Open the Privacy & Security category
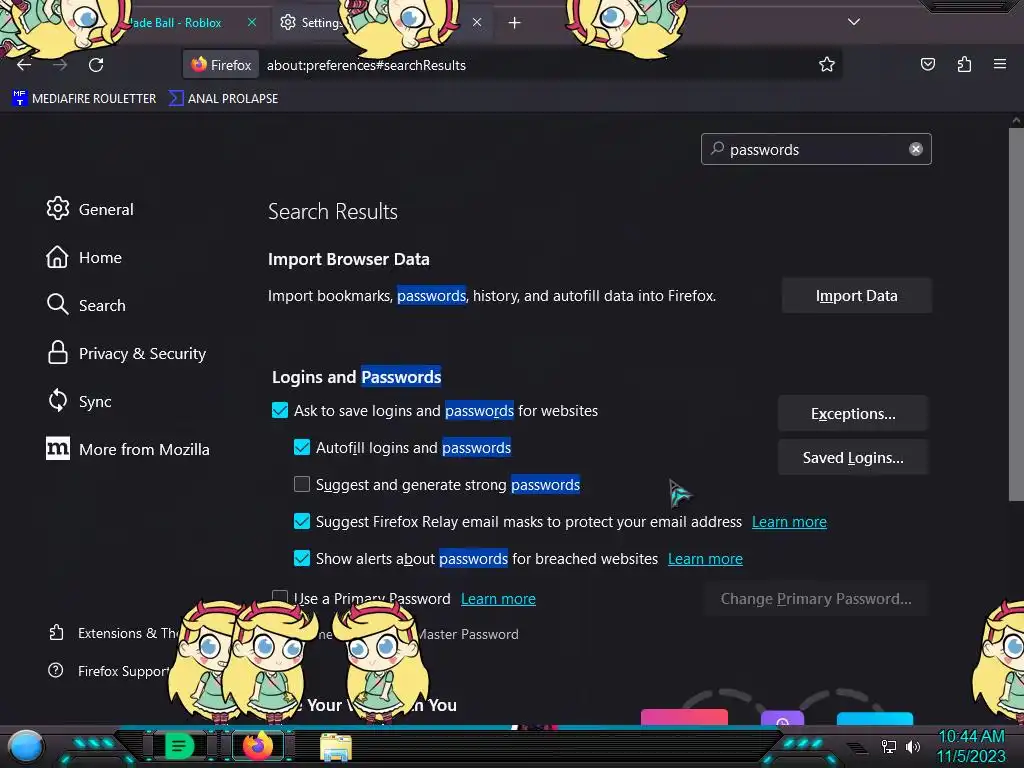The width and height of the screenshot is (1024, 768). point(127,353)
